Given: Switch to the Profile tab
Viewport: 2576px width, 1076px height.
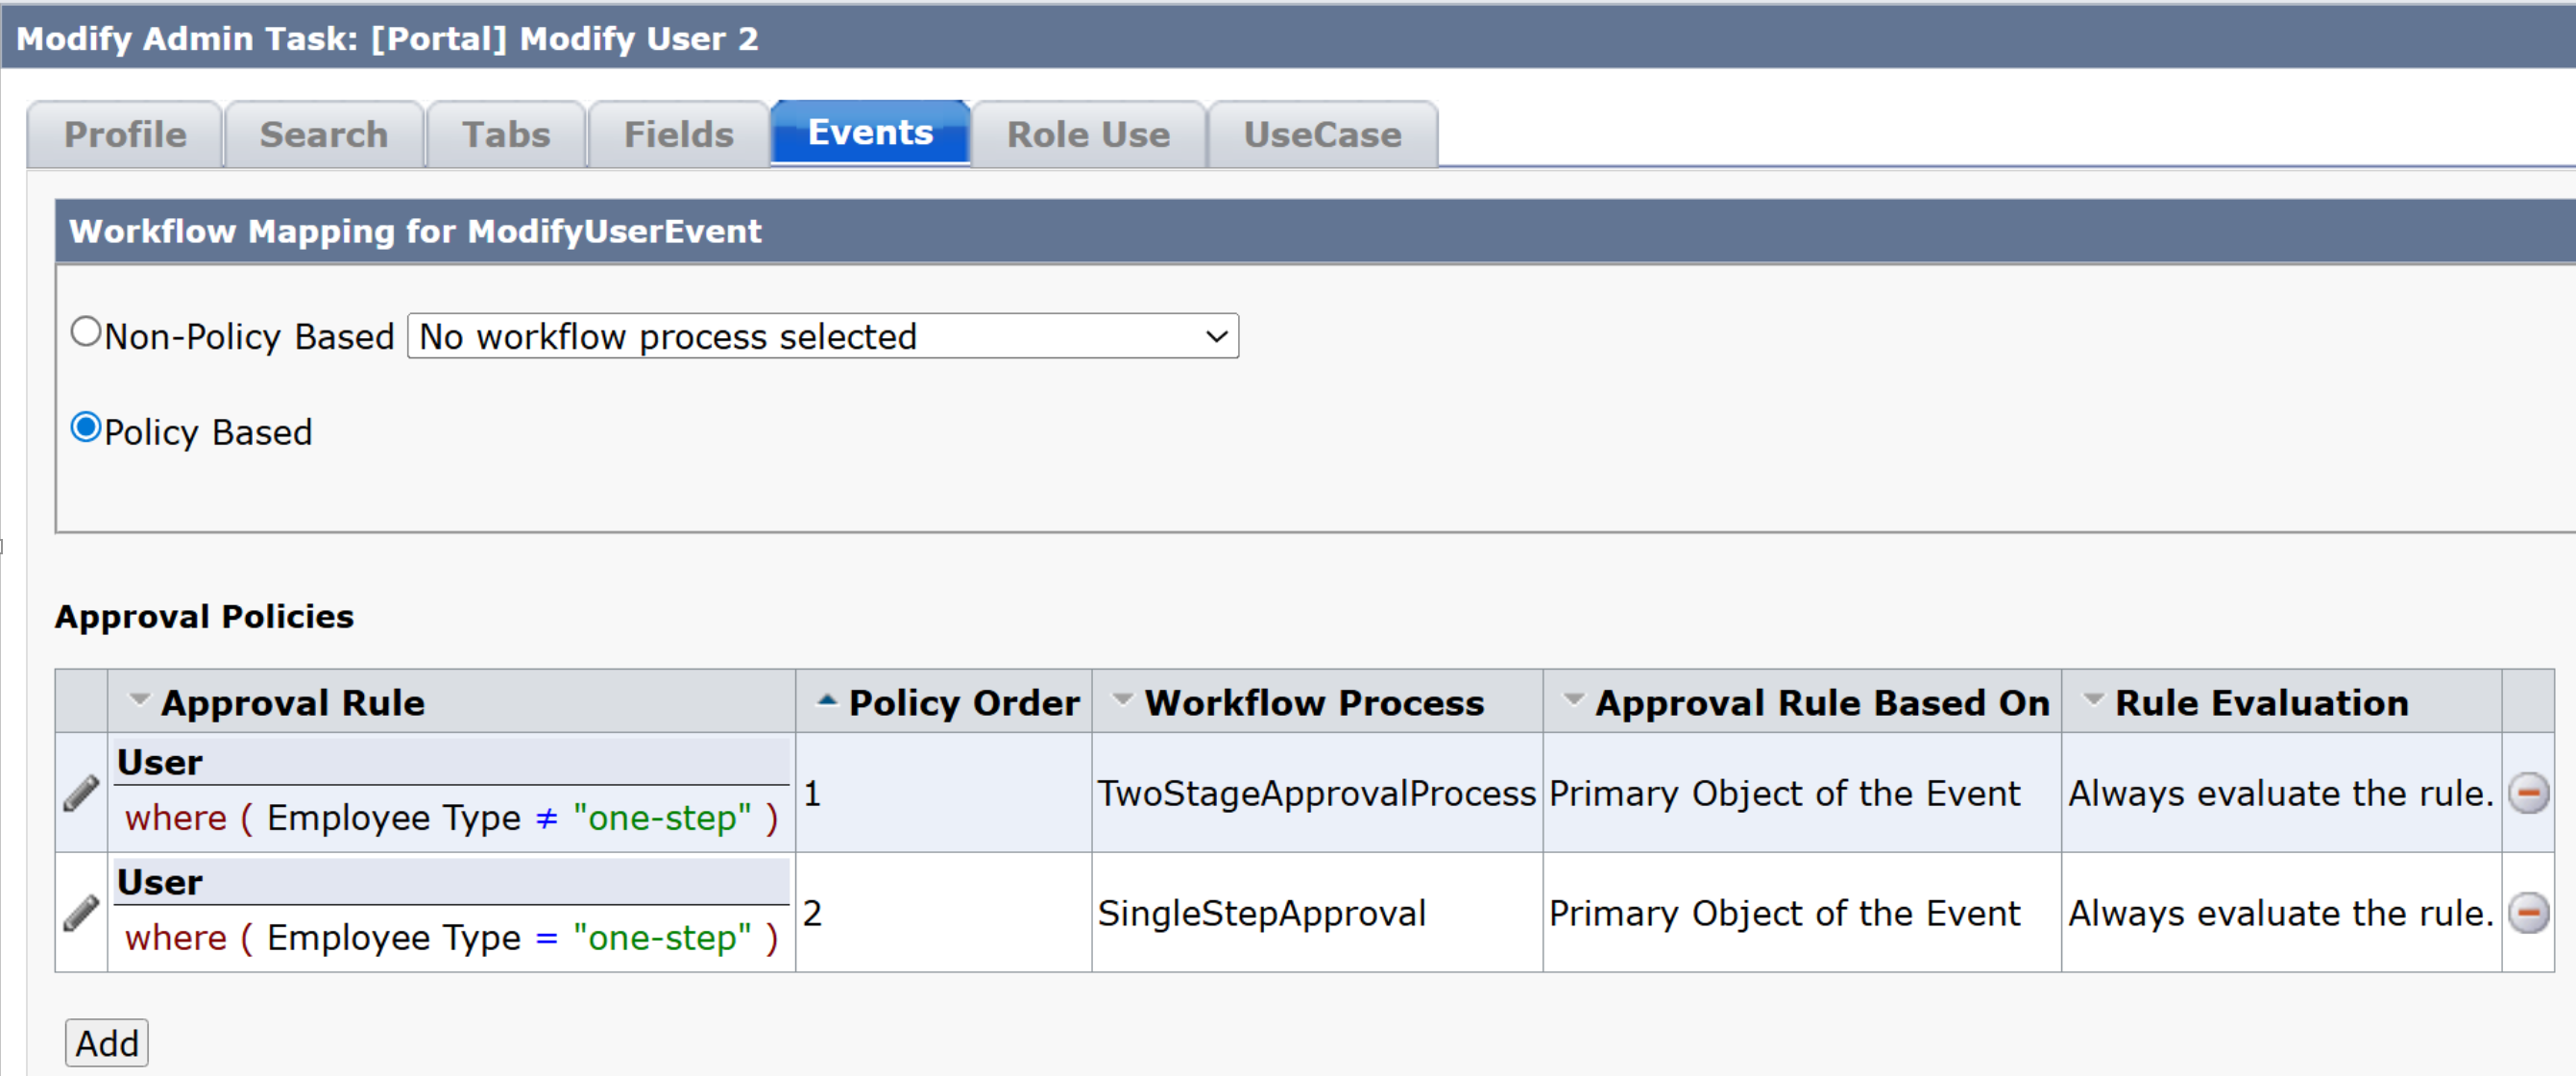Looking at the screenshot, I should click(x=125, y=134).
